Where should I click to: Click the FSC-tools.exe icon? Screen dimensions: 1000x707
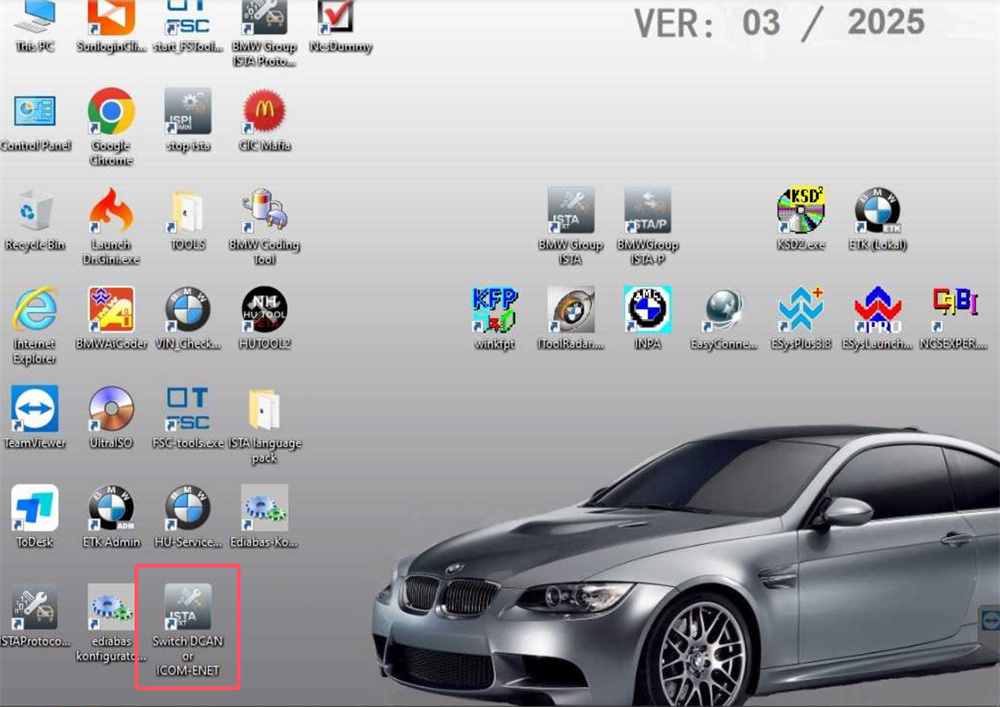coord(188,408)
